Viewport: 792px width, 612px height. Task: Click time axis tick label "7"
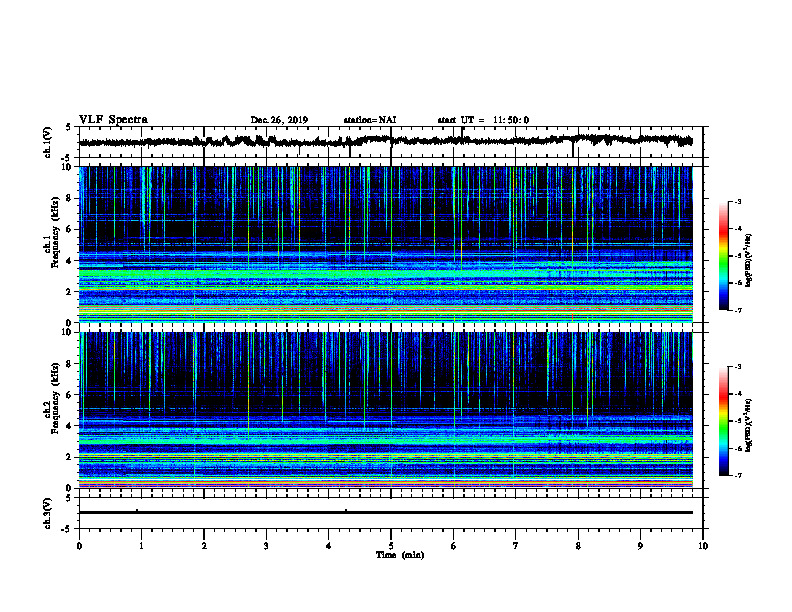(x=516, y=546)
